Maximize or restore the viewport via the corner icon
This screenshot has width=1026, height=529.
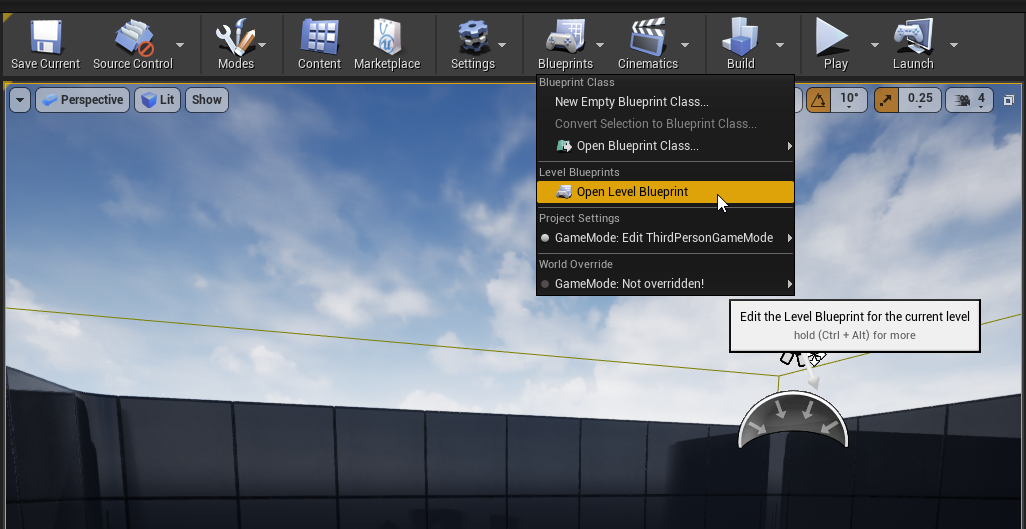coord(1009,100)
